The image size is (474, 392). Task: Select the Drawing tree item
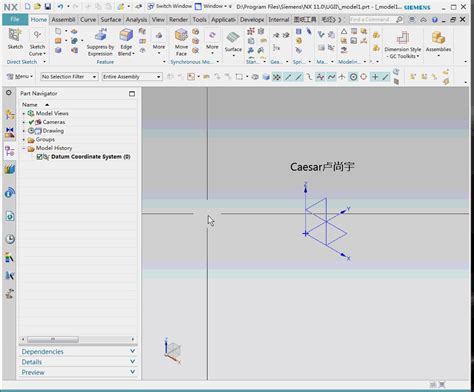coord(53,131)
